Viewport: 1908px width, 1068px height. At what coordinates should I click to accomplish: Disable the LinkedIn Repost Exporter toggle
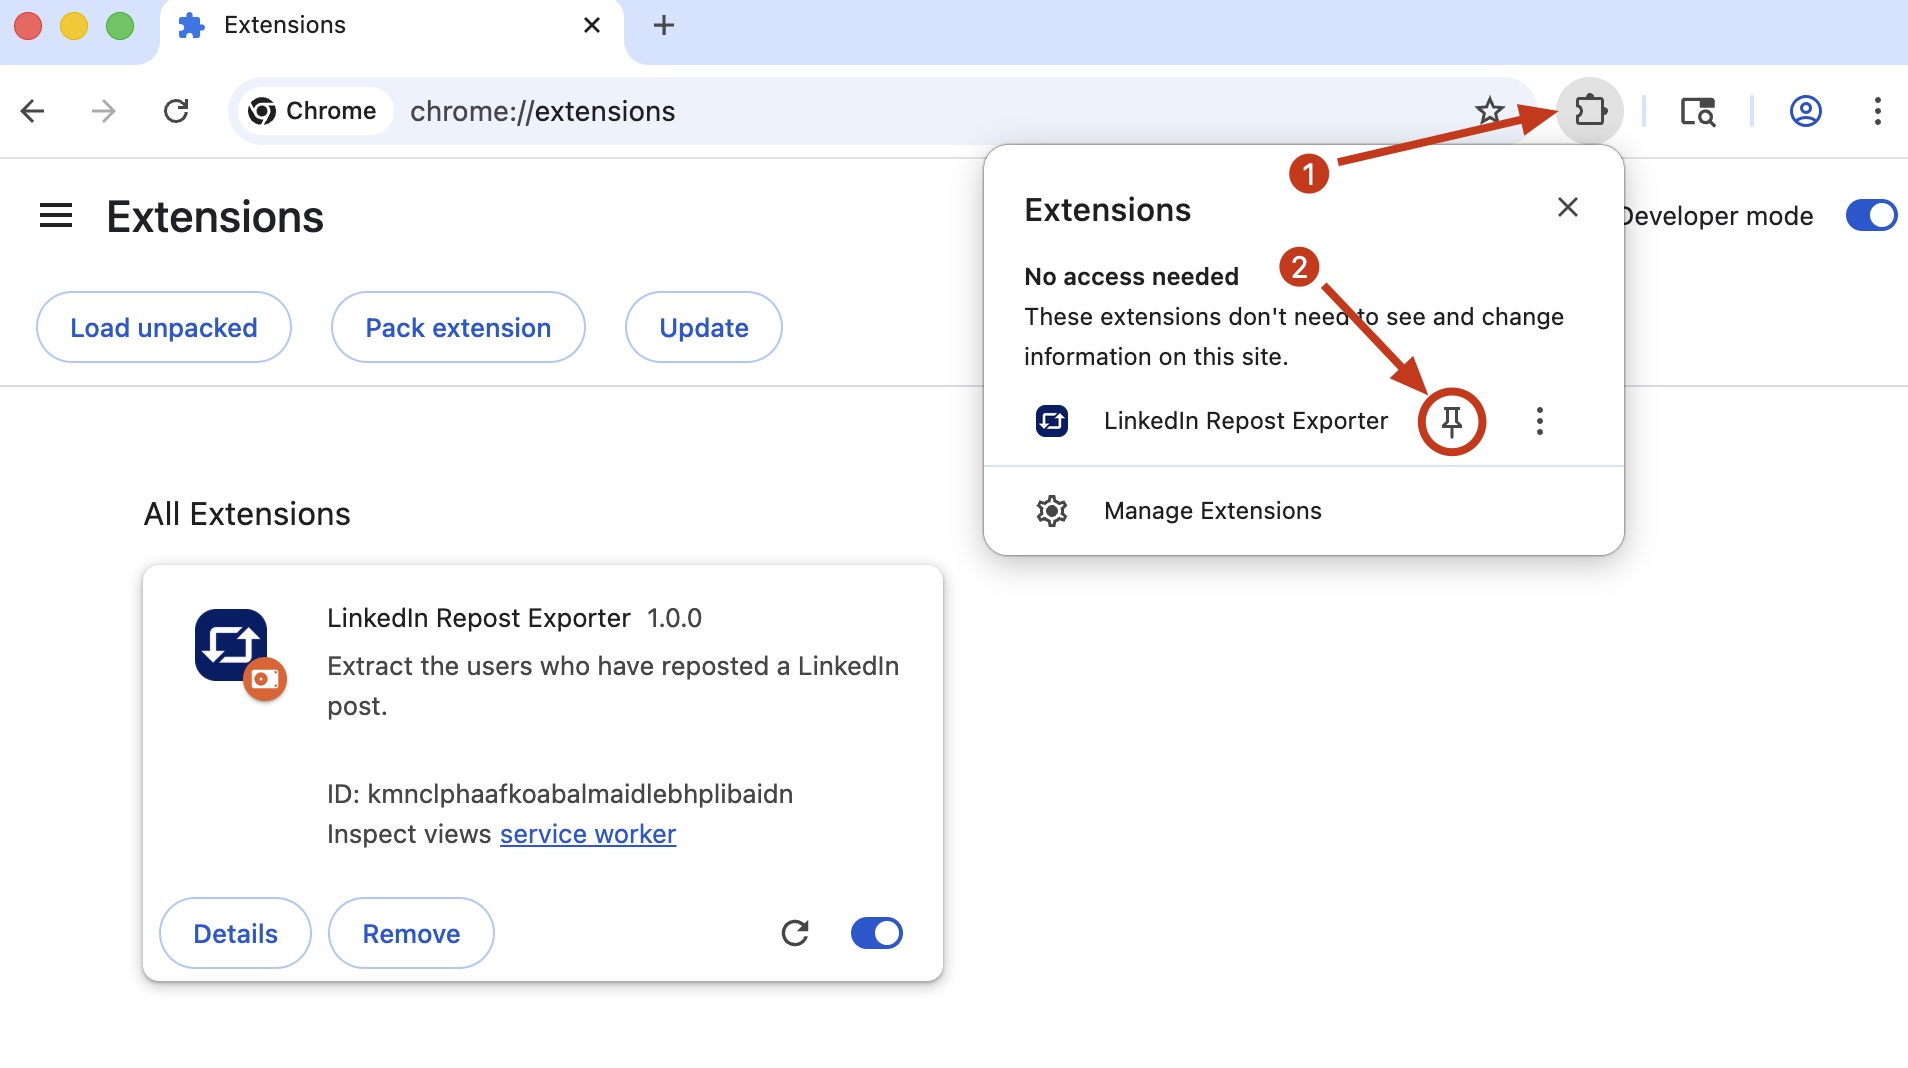click(x=877, y=933)
